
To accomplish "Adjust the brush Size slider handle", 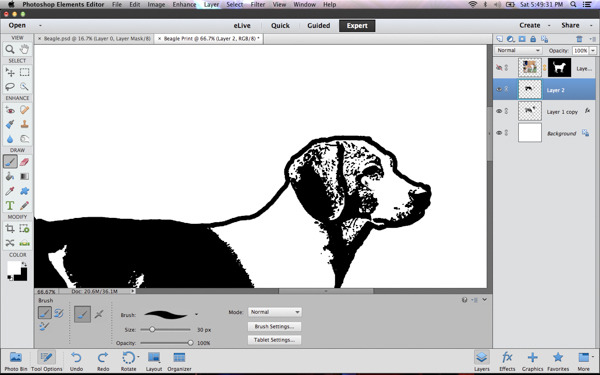I will click(x=152, y=329).
